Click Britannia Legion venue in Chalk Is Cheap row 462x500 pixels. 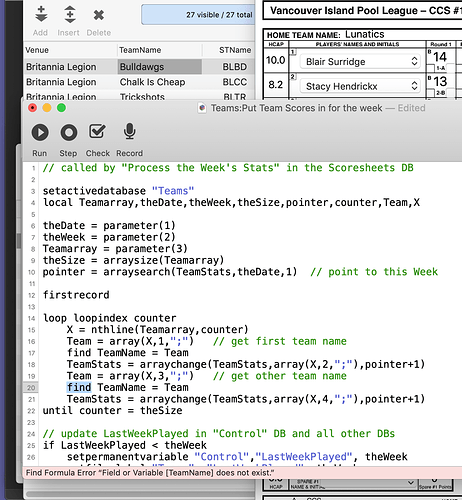coord(61,82)
